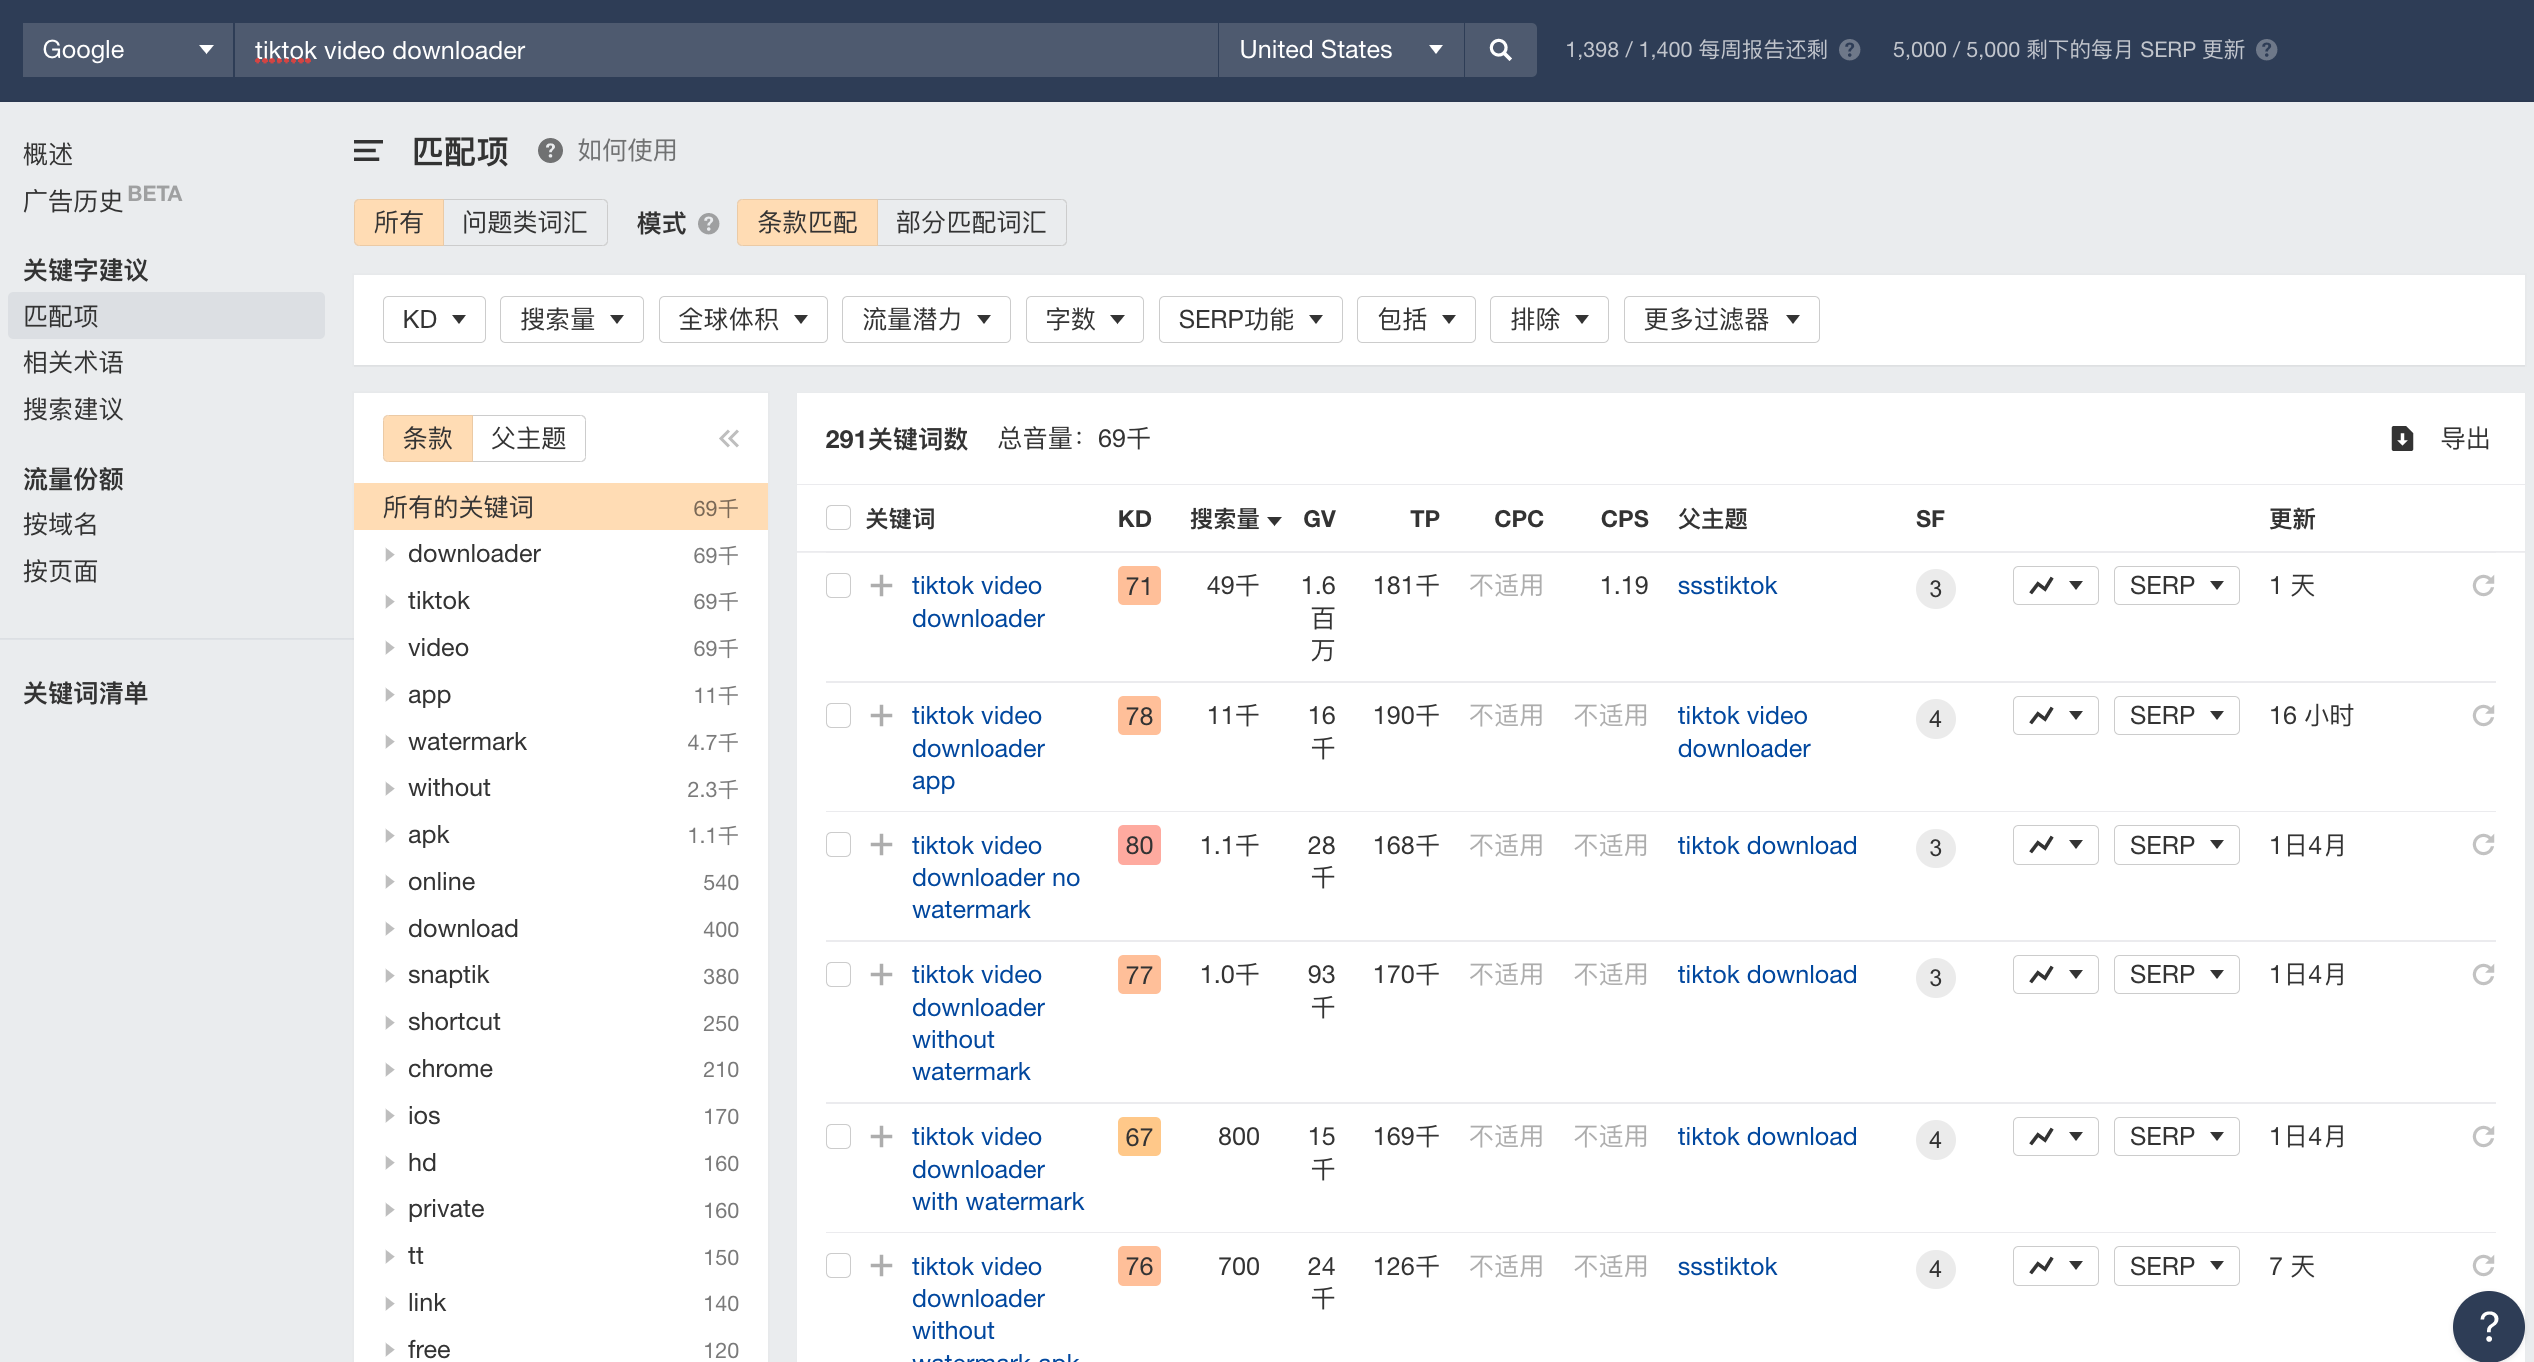Viewport: 2534px width, 1362px height.
Task: Open SERP button for downloader with watermark row
Action: point(2176,1137)
